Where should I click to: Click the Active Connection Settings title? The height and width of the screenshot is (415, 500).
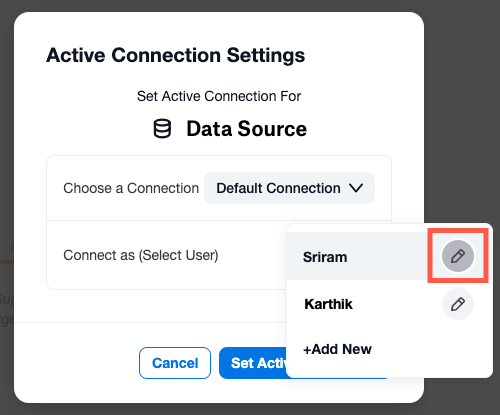point(175,55)
